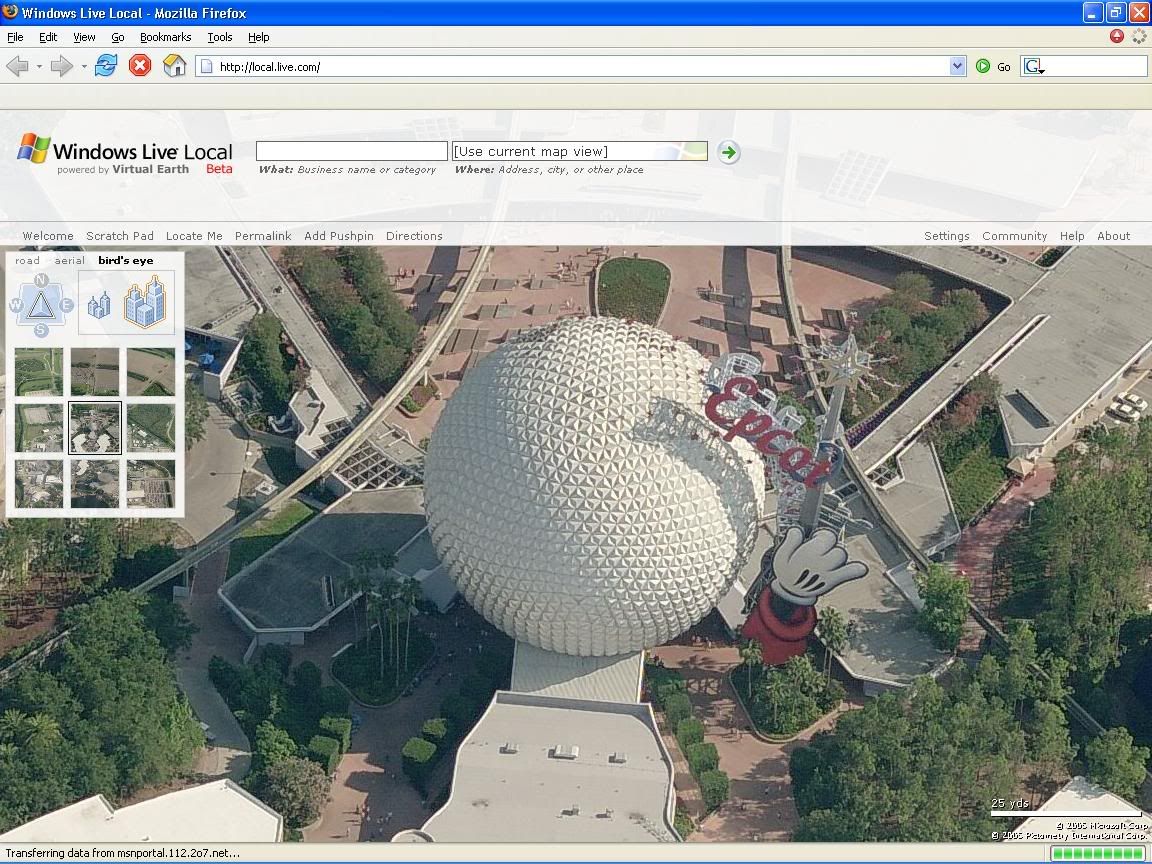Click the Forward navigation arrow
1152x864 pixels.
click(62, 66)
